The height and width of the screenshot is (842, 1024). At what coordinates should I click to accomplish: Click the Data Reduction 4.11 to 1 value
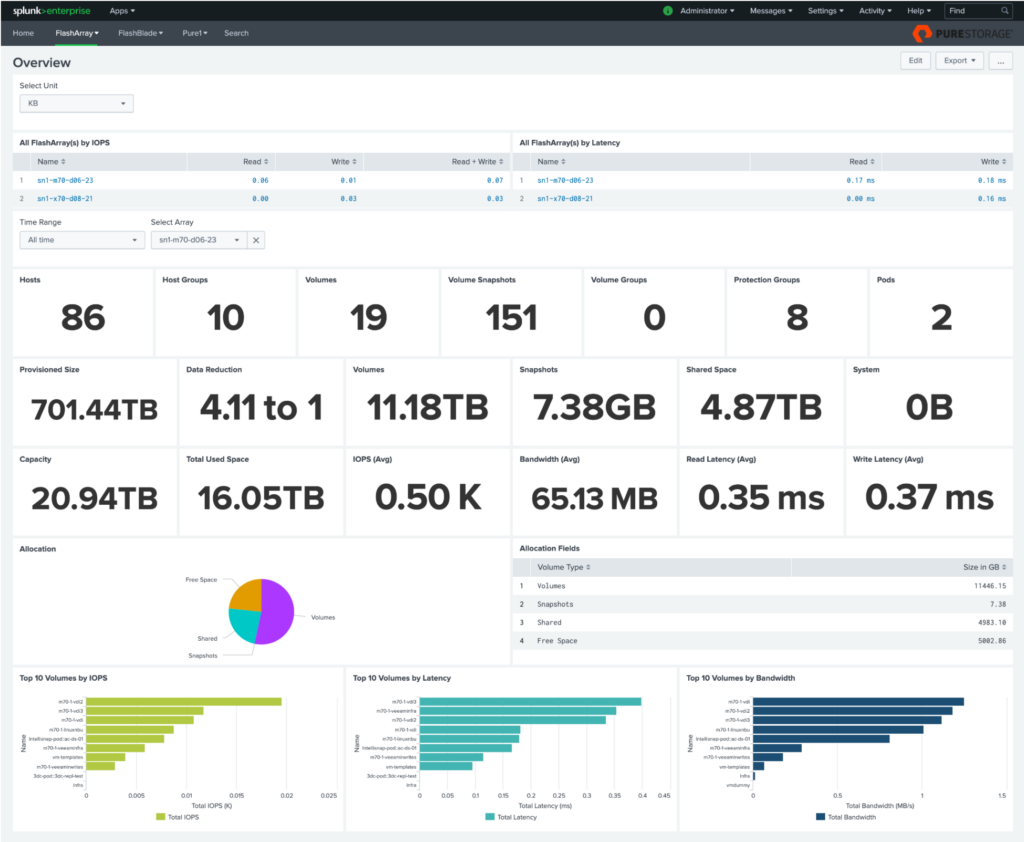(261, 408)
